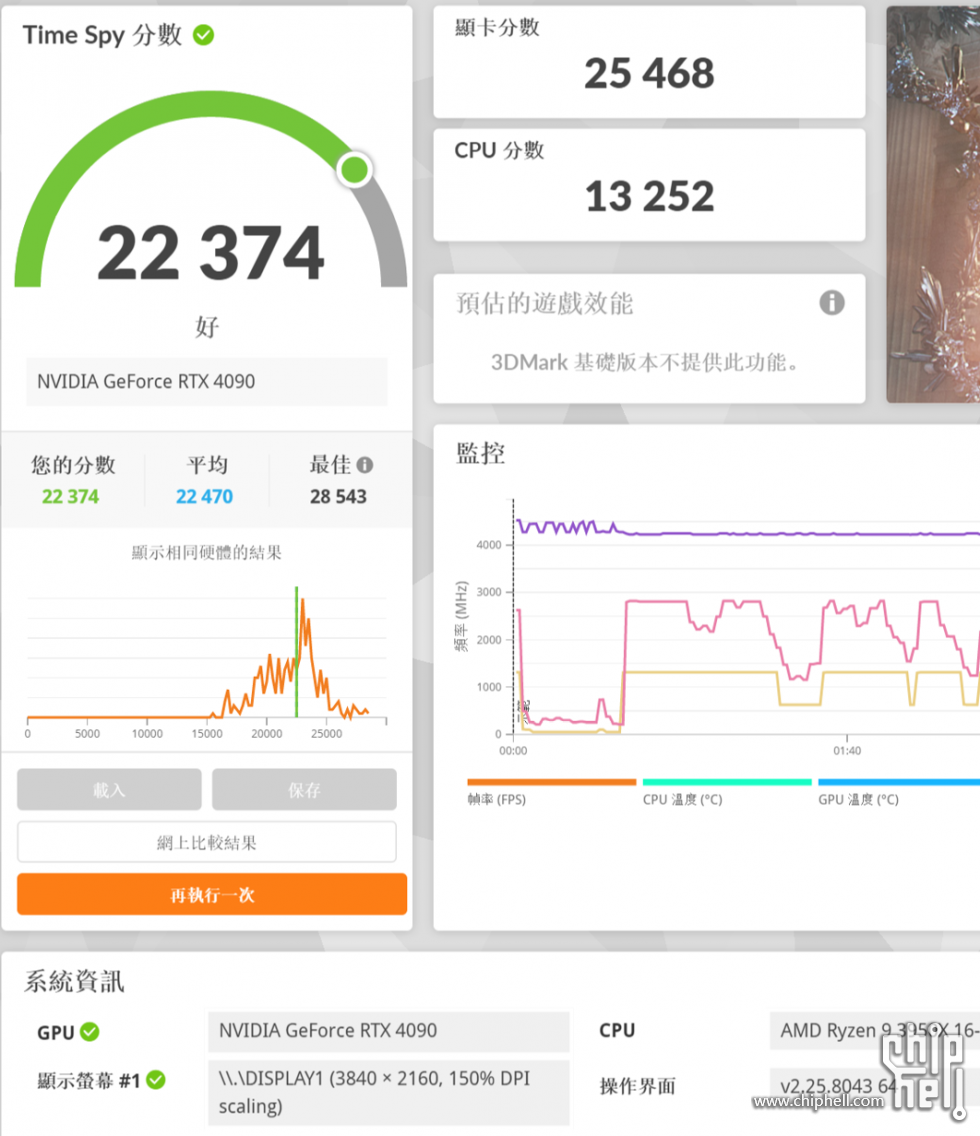Click the 保存 button

304,790
